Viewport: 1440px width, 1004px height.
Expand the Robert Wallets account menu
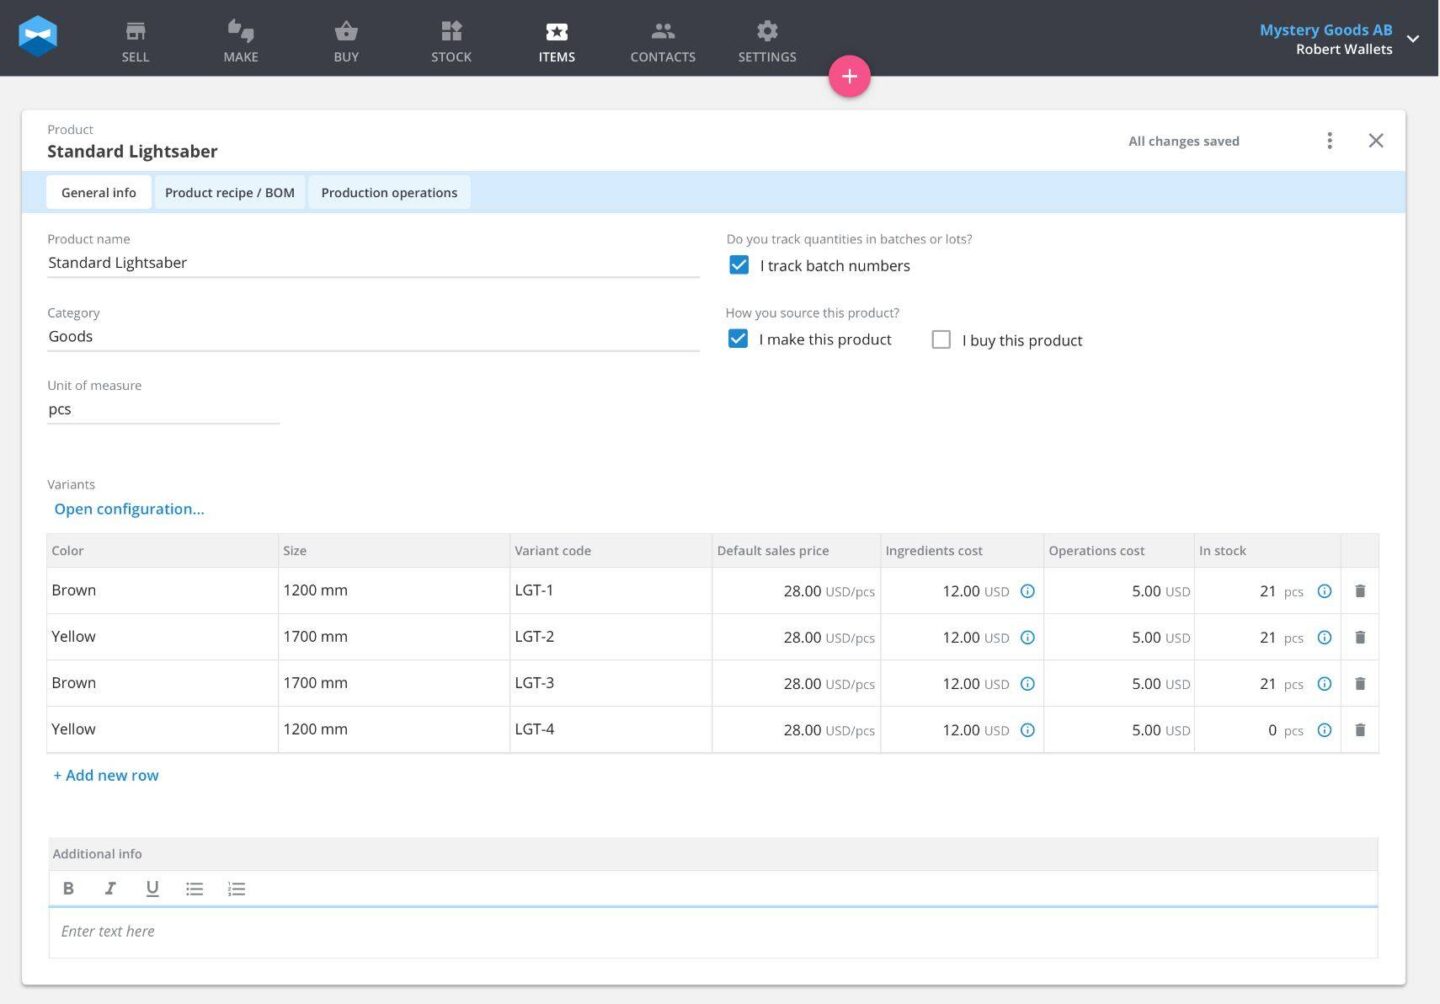[1412, 39]
